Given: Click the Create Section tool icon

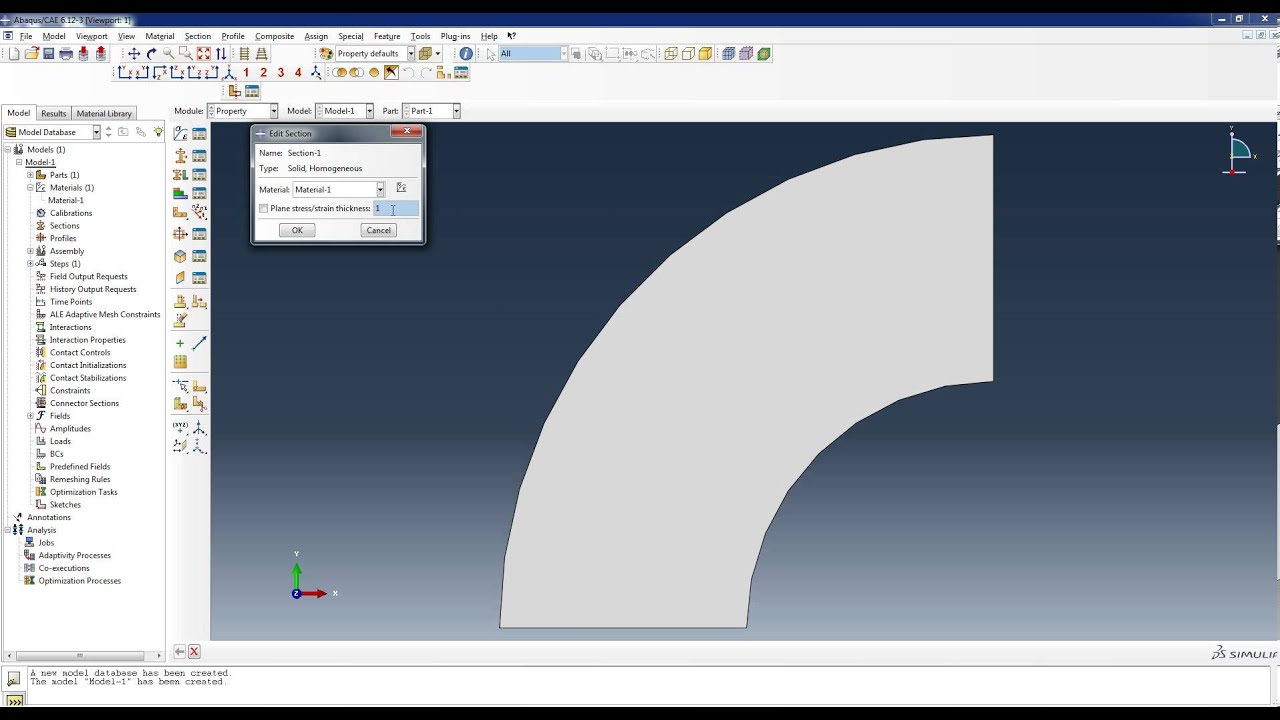Looking at the screenshot, I should point(180,156).
